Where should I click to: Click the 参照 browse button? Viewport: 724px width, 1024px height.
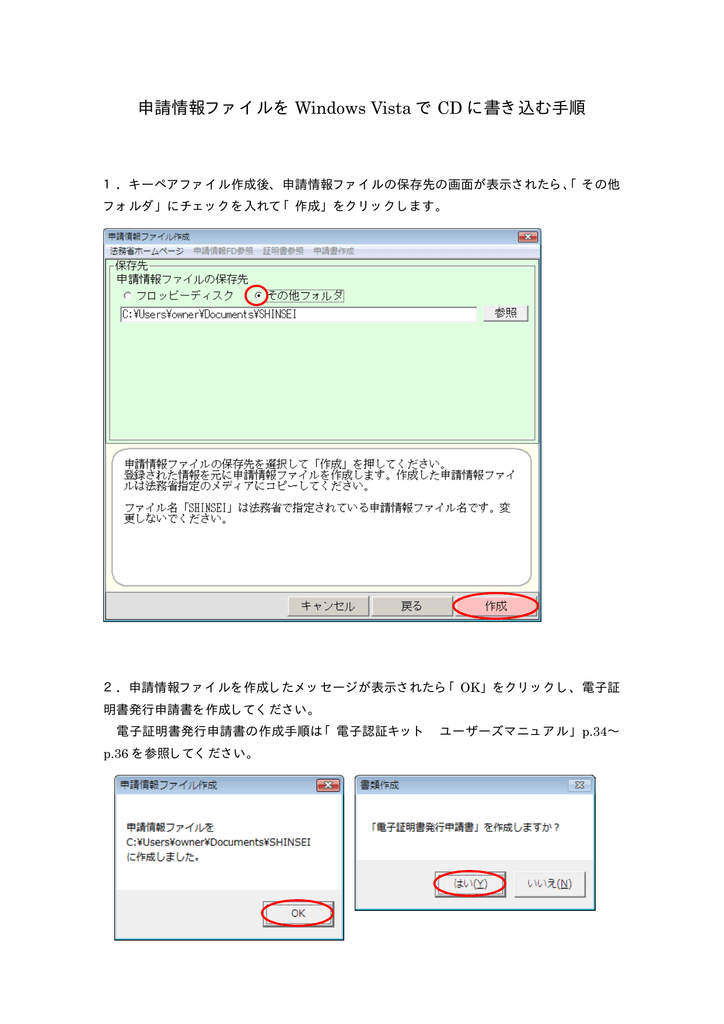505,313
